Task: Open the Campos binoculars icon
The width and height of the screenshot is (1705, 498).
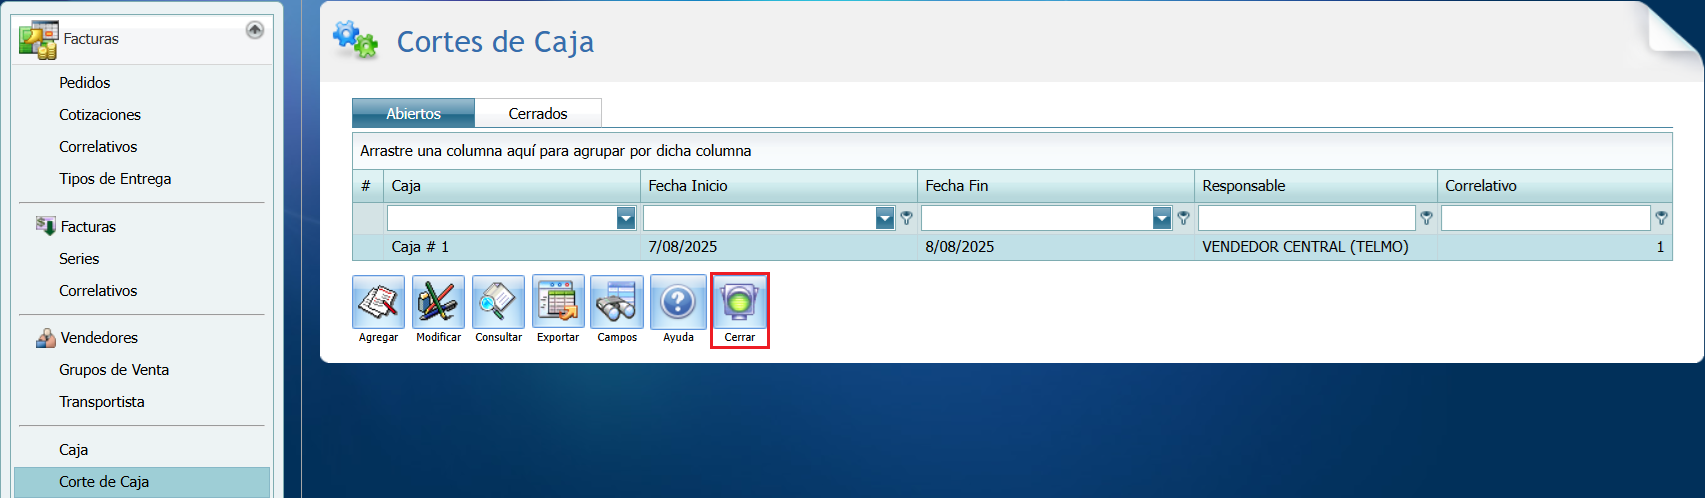Action: [x=617, y=302]
